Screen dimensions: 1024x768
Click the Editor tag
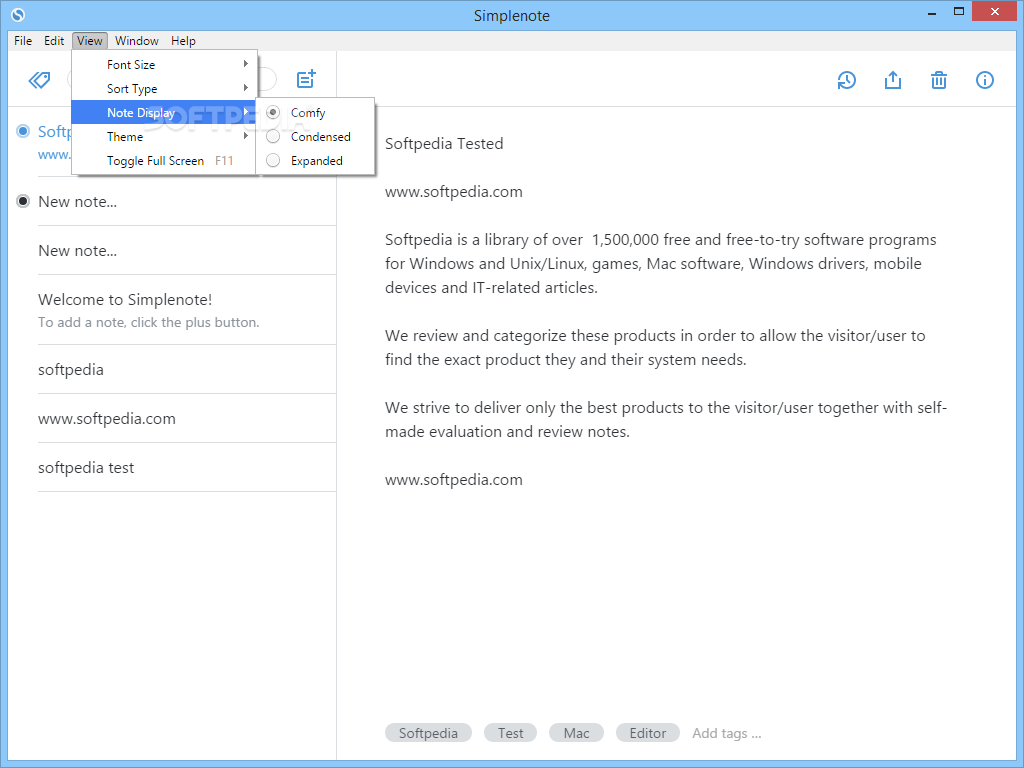coord(648,733)
